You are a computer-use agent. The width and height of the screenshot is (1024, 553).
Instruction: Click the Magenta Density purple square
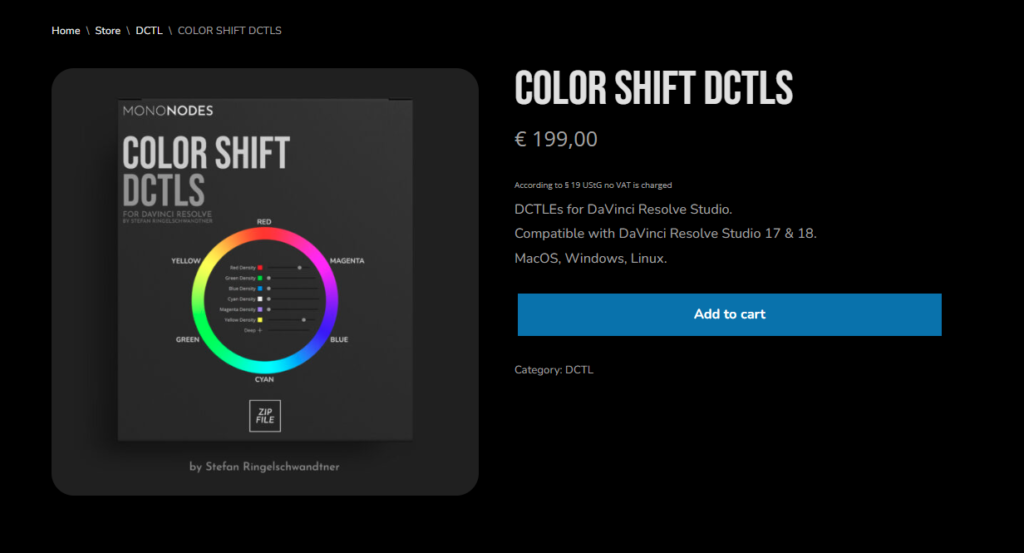click(260, 309)
